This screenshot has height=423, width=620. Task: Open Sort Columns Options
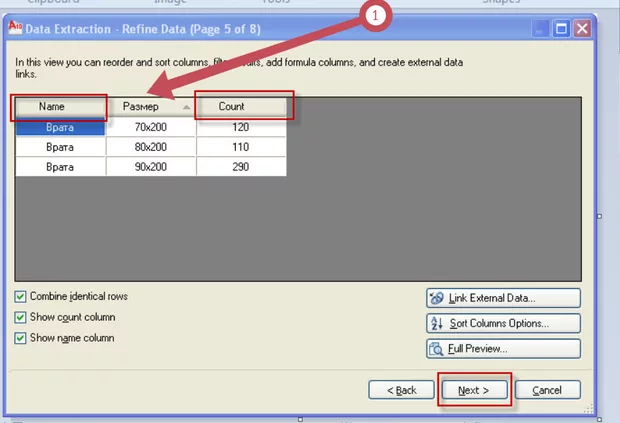(503, 323)
